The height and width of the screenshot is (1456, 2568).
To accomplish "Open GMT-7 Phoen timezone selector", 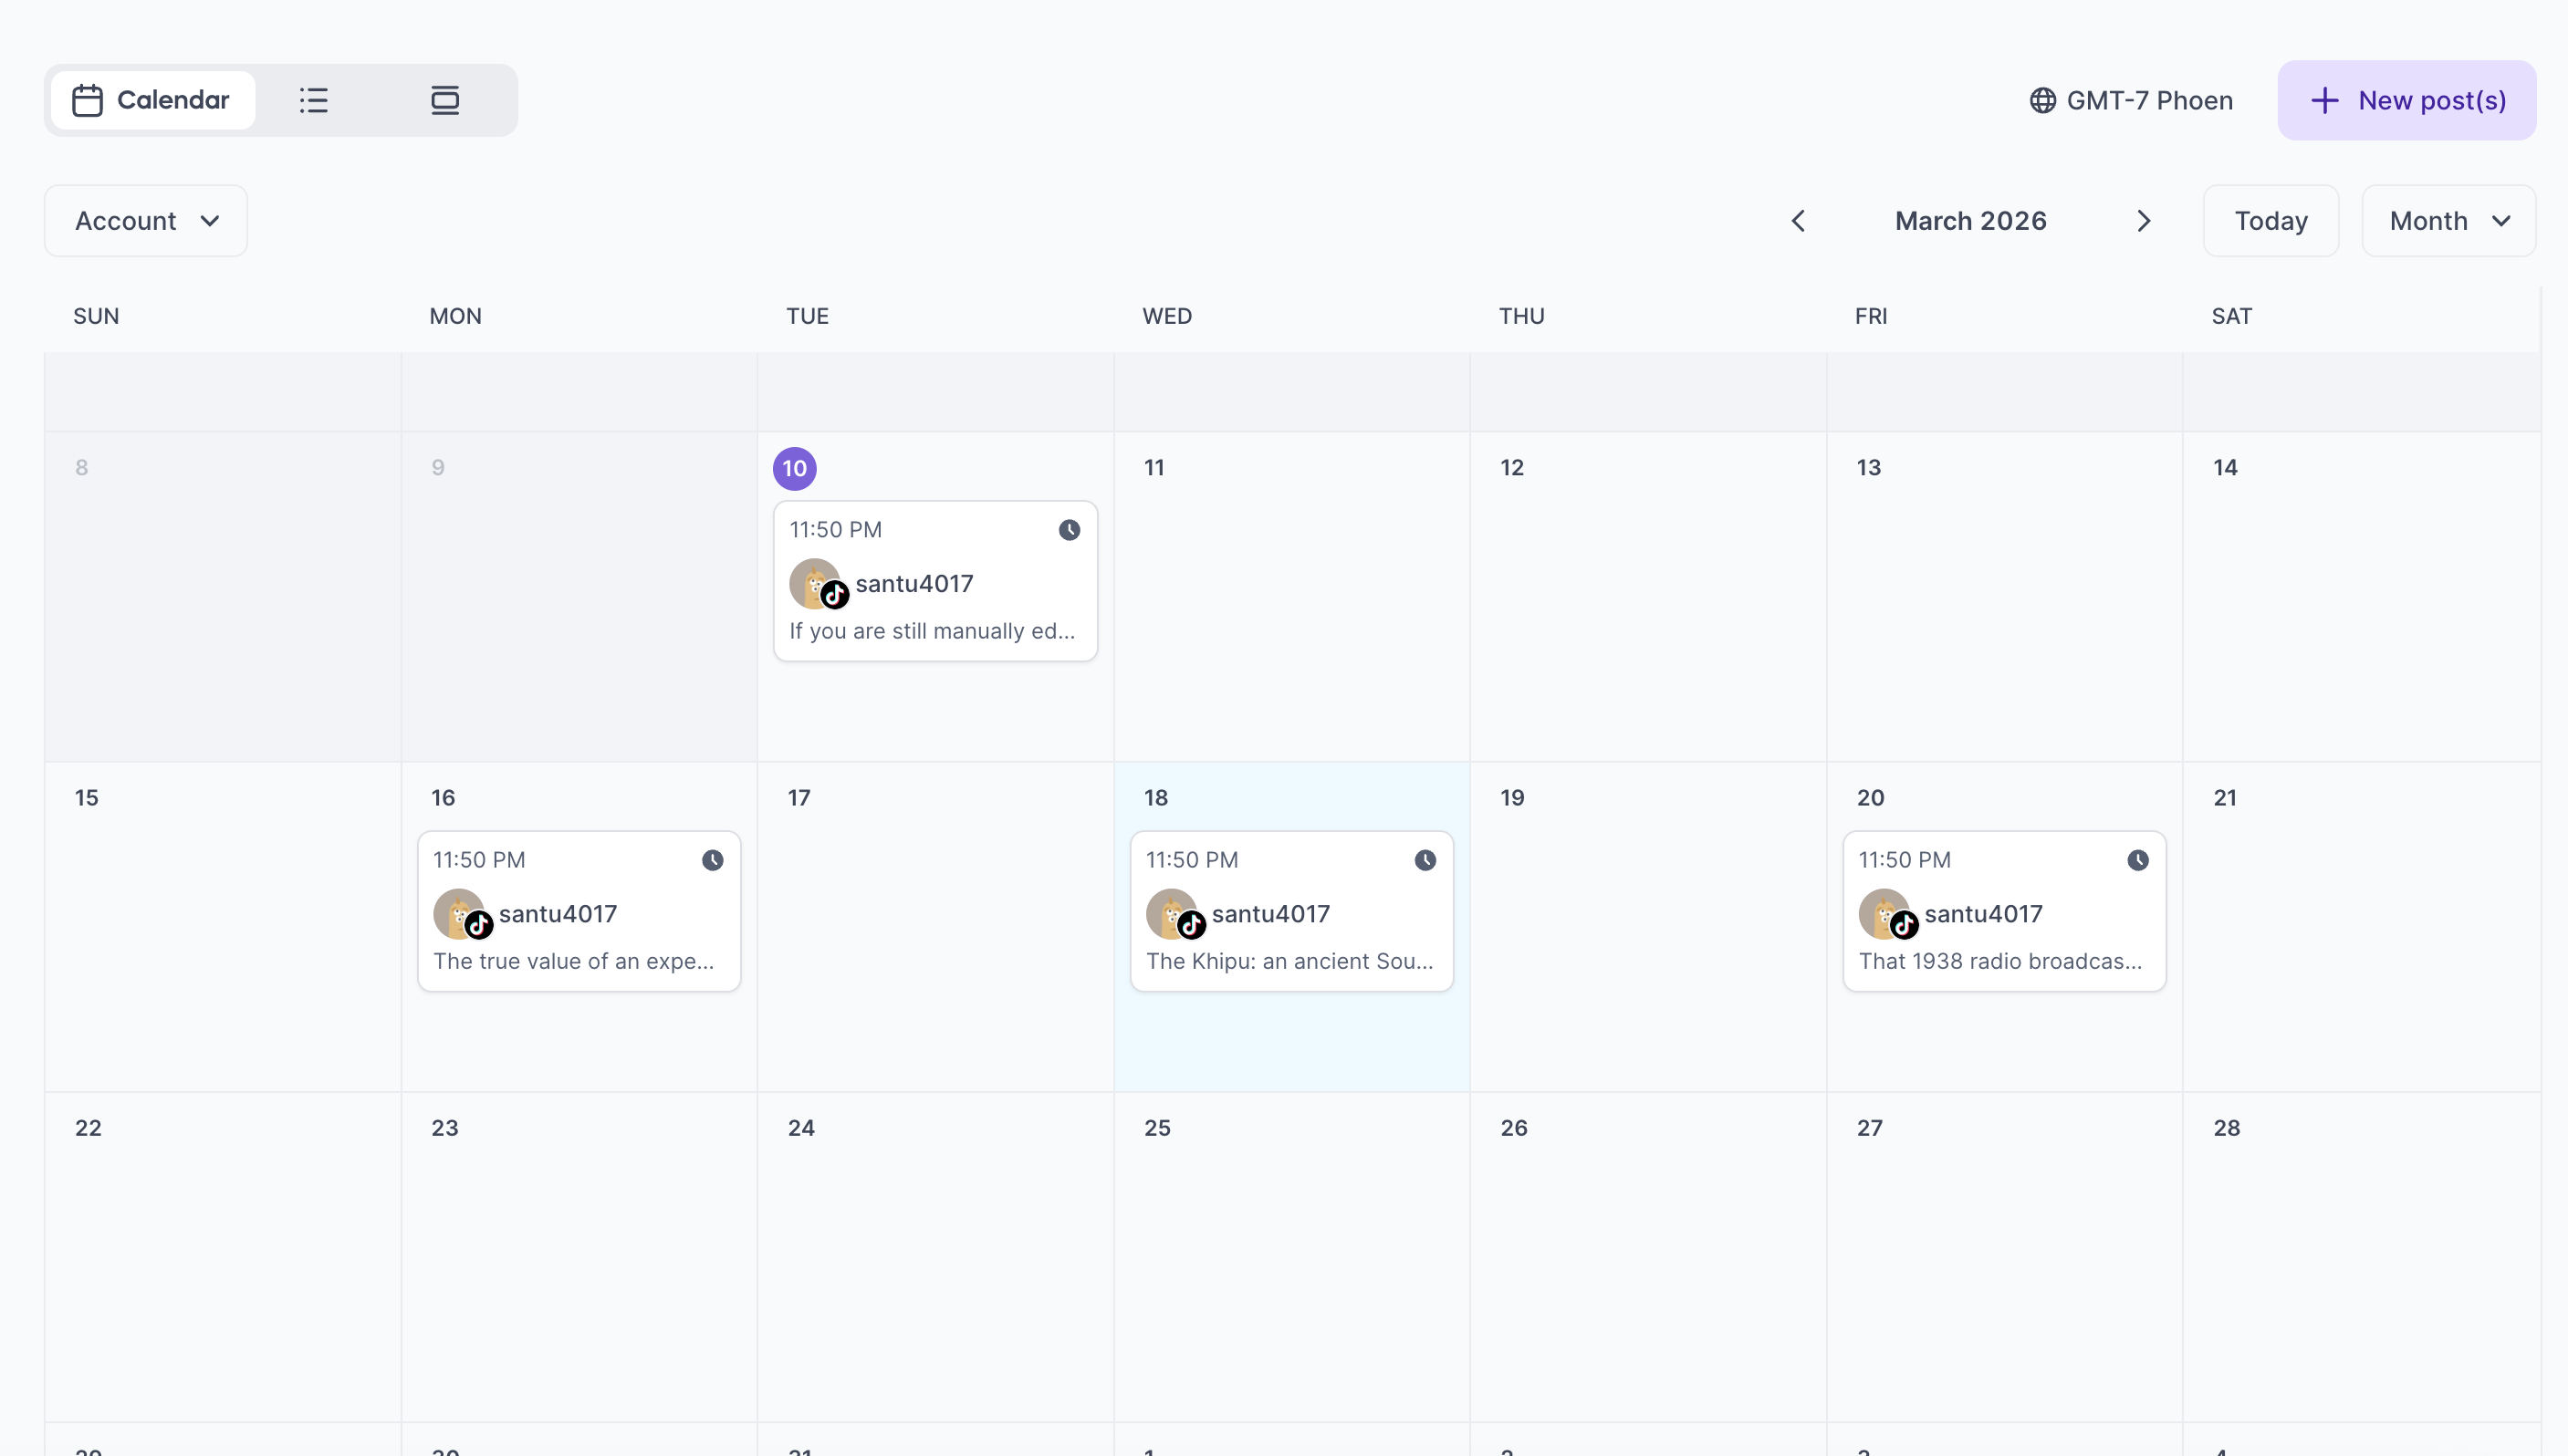I will pos(2148,100).
